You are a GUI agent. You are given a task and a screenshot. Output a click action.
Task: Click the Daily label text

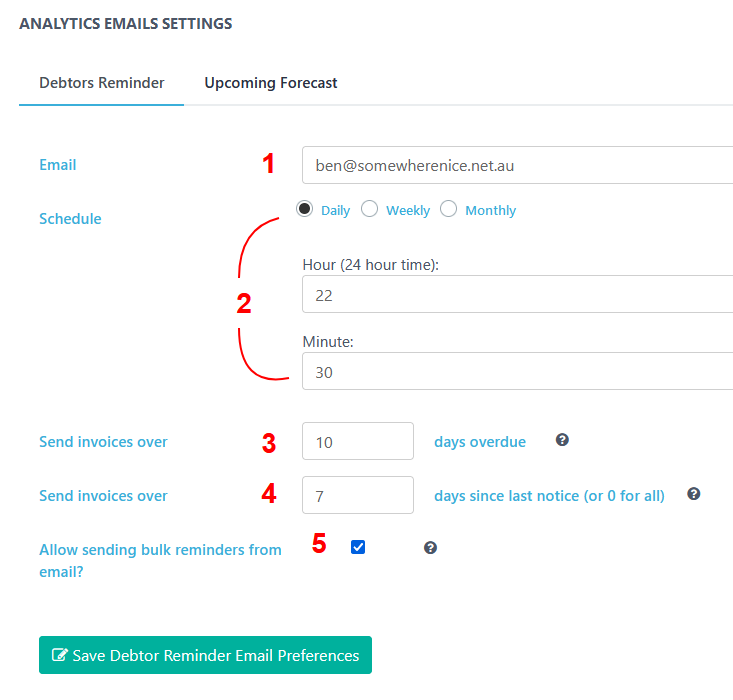pyautogui.click(x=335, y=210)
